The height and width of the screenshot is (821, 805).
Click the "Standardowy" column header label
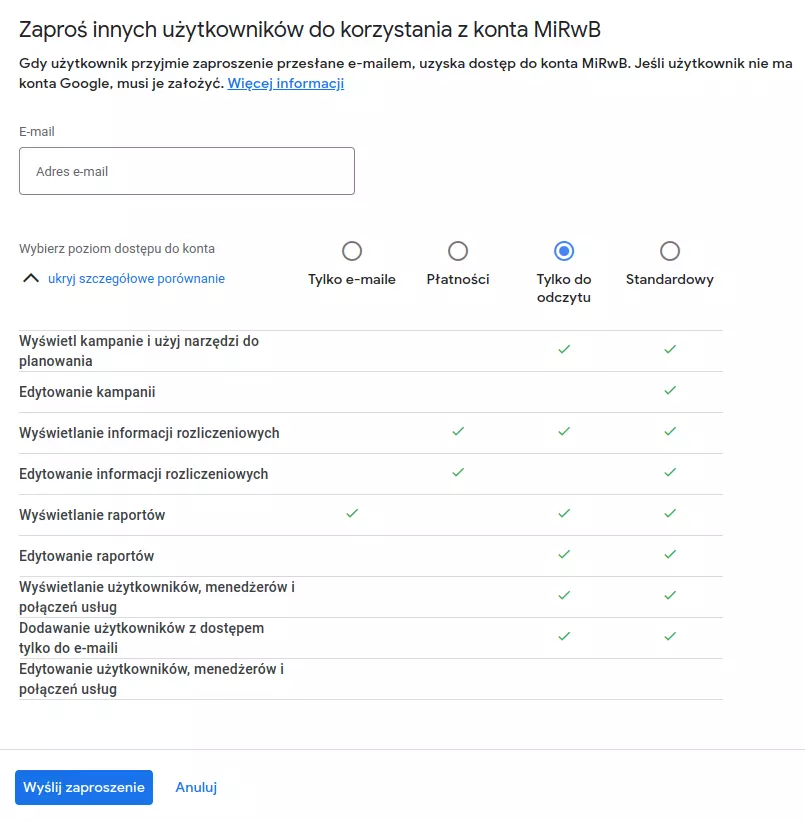669,280
